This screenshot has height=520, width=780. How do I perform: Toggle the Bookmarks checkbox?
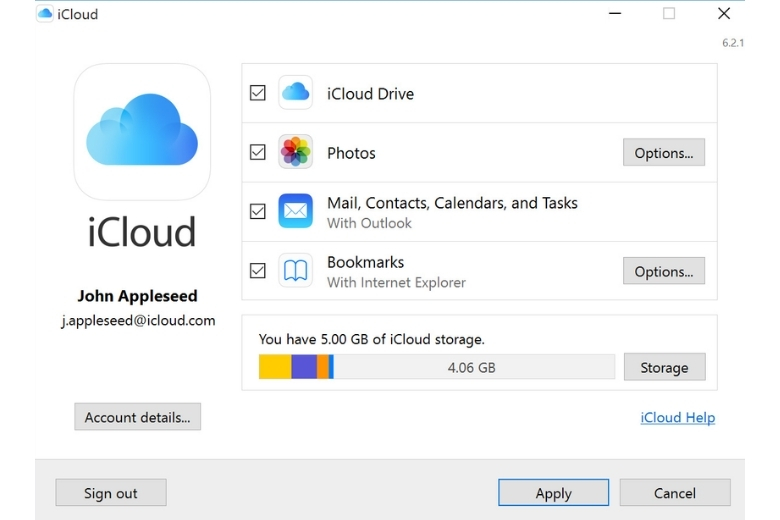258,271
